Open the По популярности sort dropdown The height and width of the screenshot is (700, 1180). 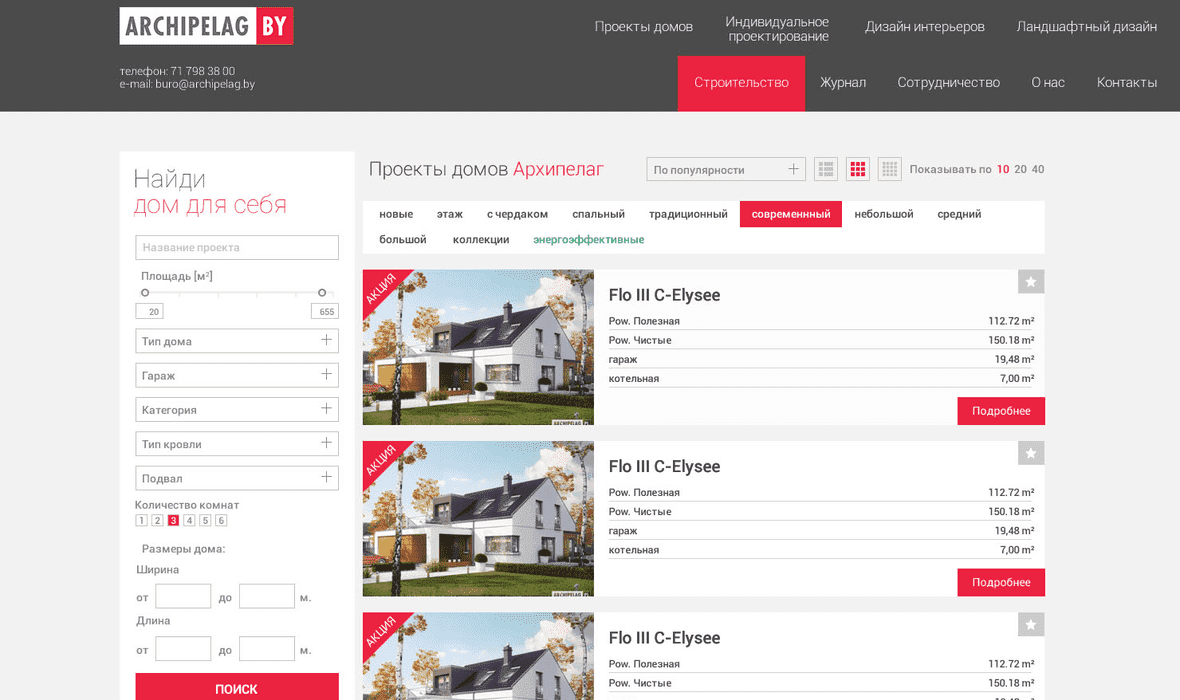pos(726,170)
